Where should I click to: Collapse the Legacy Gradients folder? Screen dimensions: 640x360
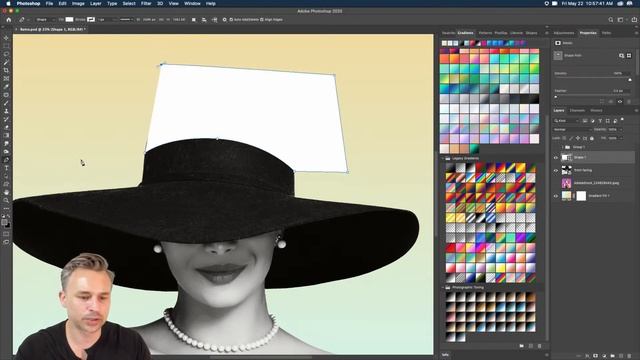tap(443, 158)
